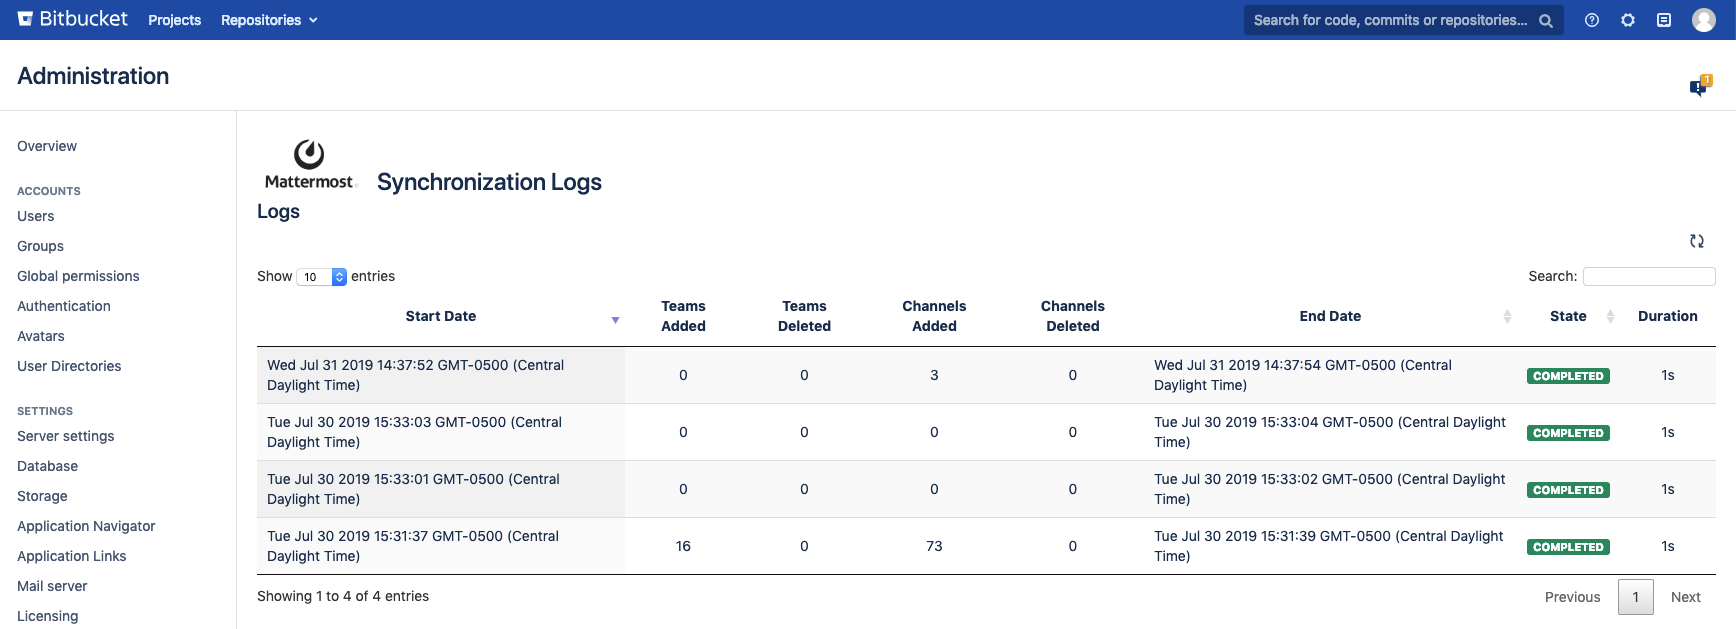
Task: Click the inbox icon in the header
Action: (x=1664, y=20)
